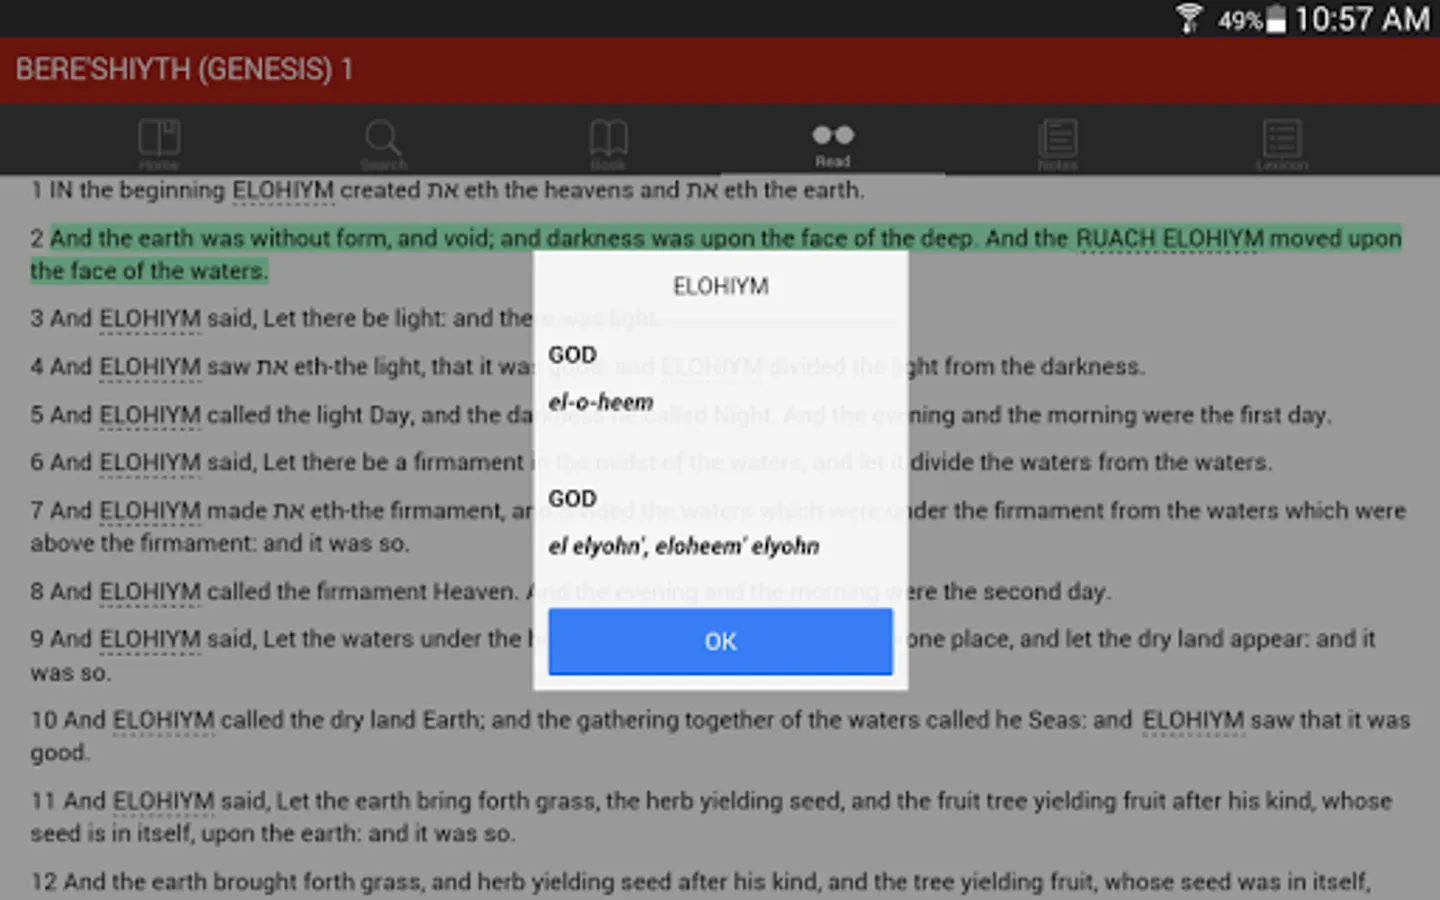
Task: Click the 'el-o-heem' pronunciation text
Action: (601, 402)
